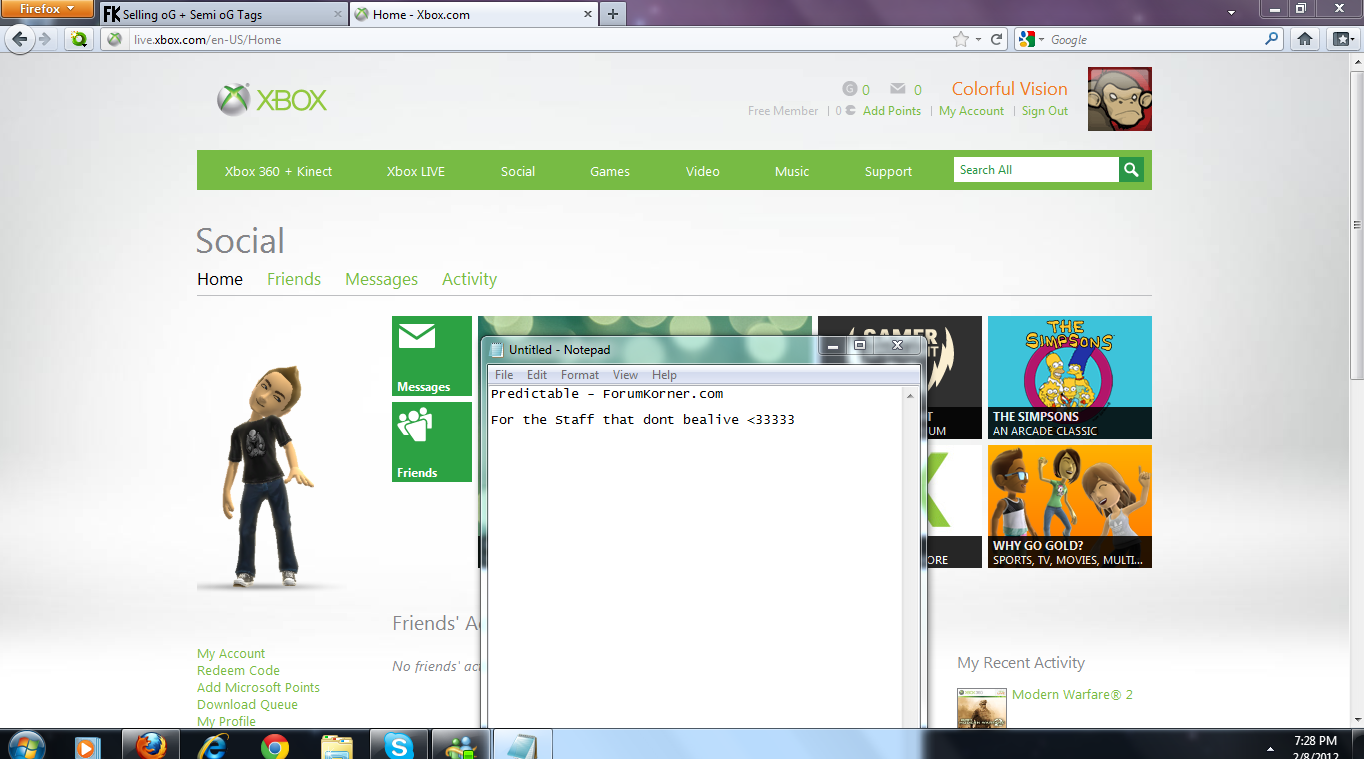This screenshot has width=1364, height=759.
Task: Open Windows Live Messenger on taskbar
Action: [461, 745]
